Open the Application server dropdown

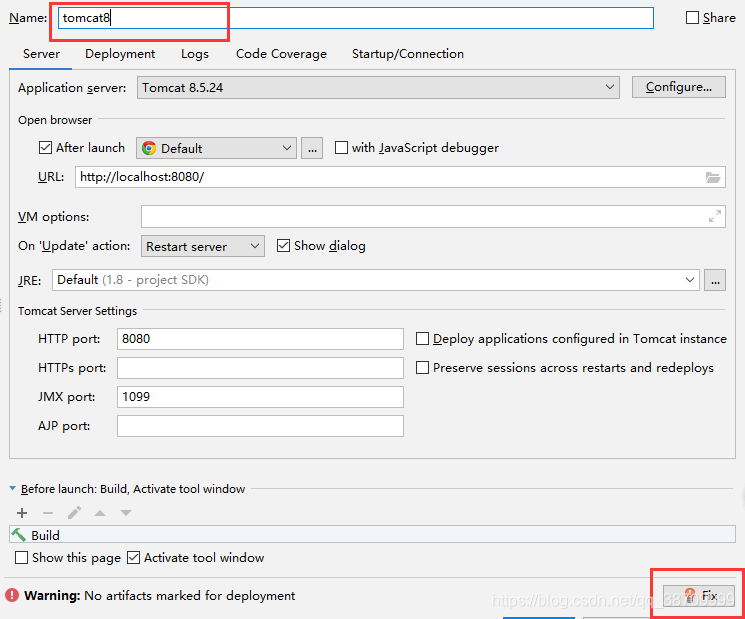[378, 88]
